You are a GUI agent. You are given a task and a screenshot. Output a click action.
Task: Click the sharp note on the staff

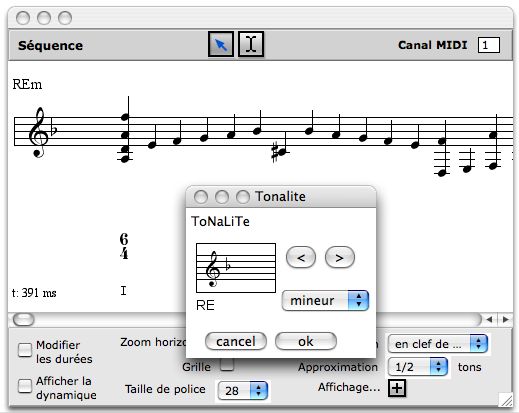tap(279, 152)
